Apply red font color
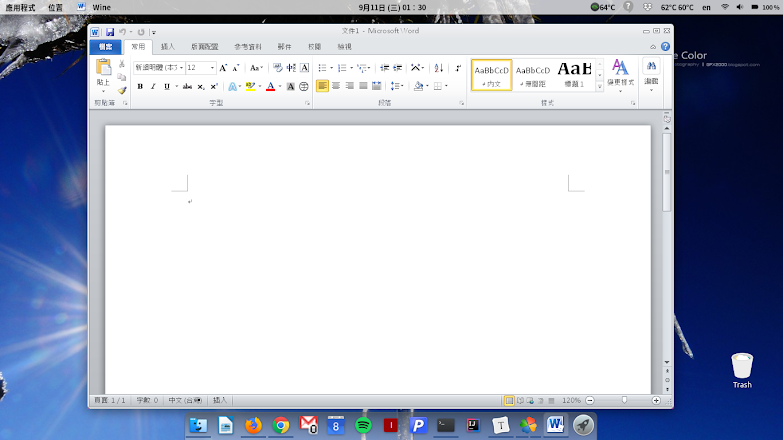Screen dimensions: 783x440 [x=271, y=86]
